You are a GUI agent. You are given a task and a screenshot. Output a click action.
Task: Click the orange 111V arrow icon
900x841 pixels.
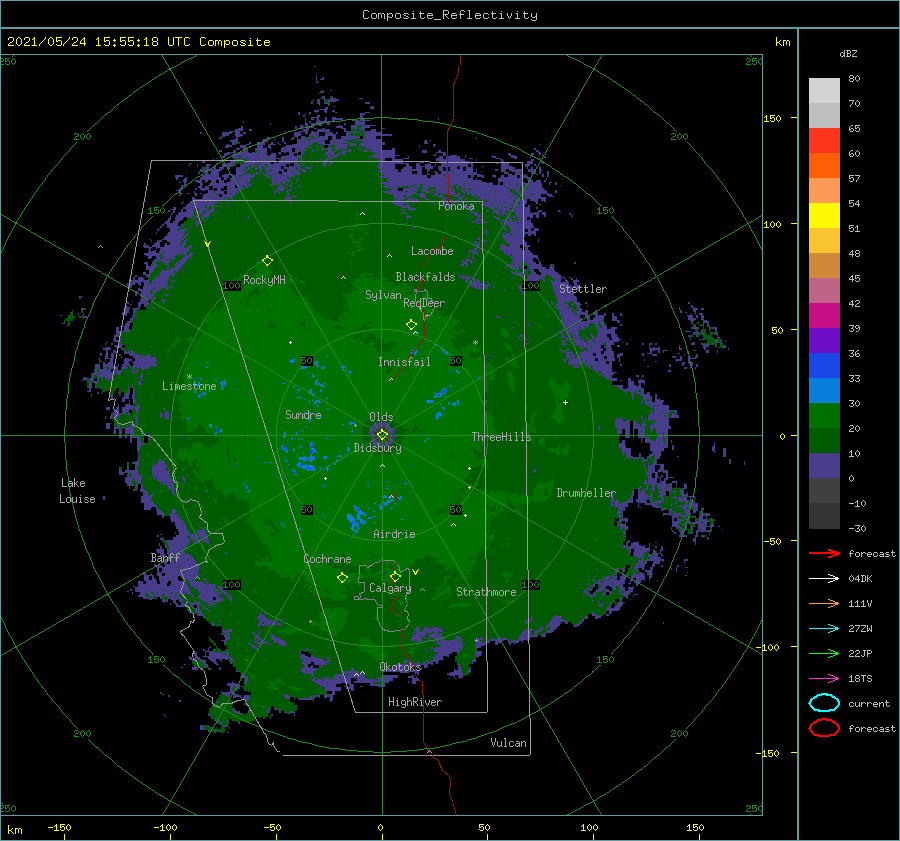(x=824, y=603)
